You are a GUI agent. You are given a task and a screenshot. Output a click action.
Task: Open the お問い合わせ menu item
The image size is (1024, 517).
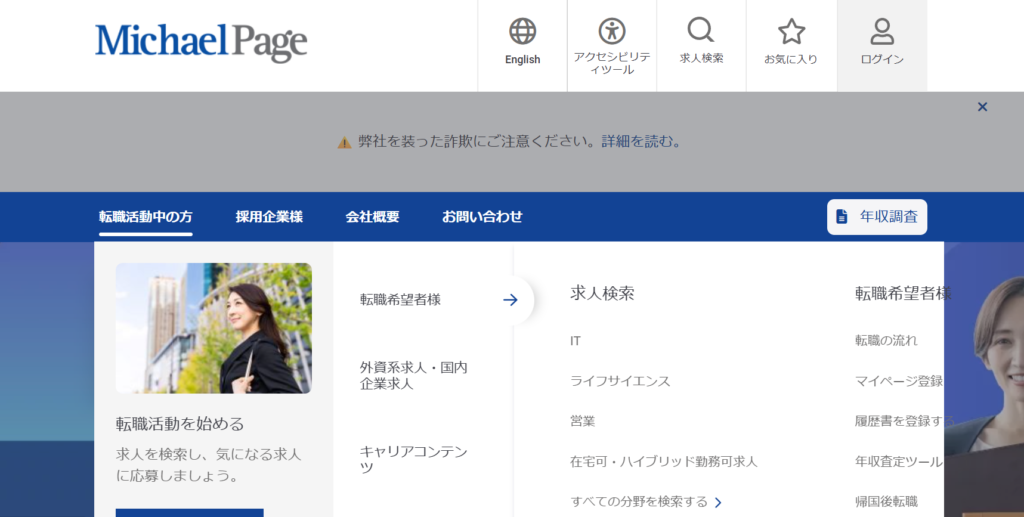click(x=482, y=216)
